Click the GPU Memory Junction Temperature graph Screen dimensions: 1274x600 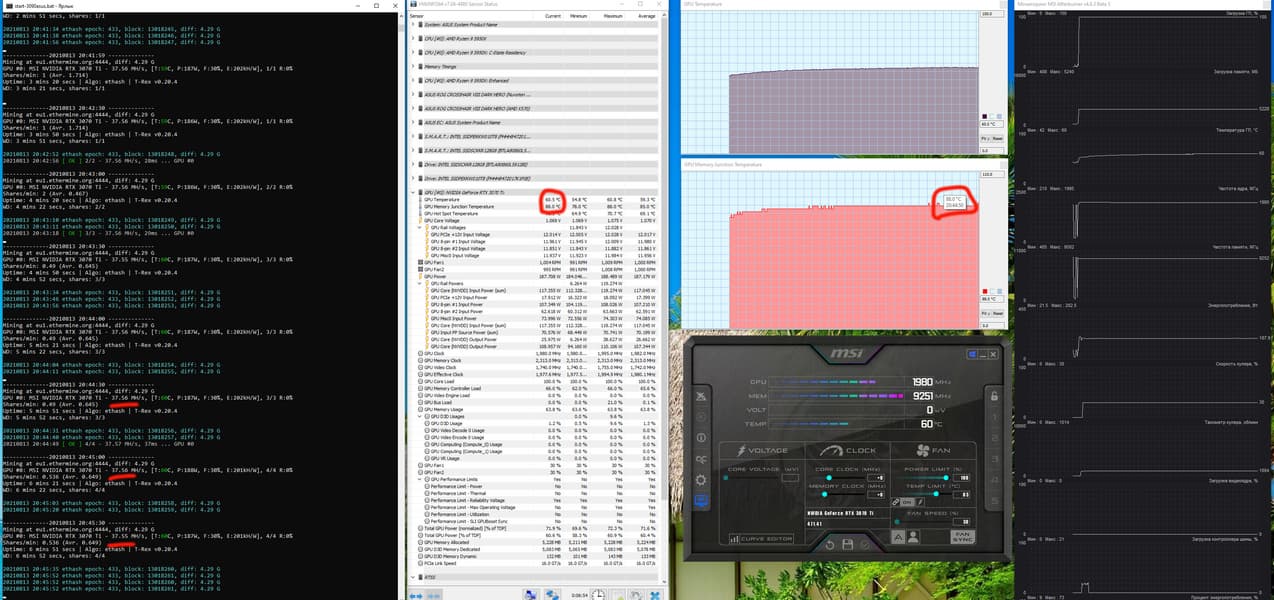[x=843, y=244]
